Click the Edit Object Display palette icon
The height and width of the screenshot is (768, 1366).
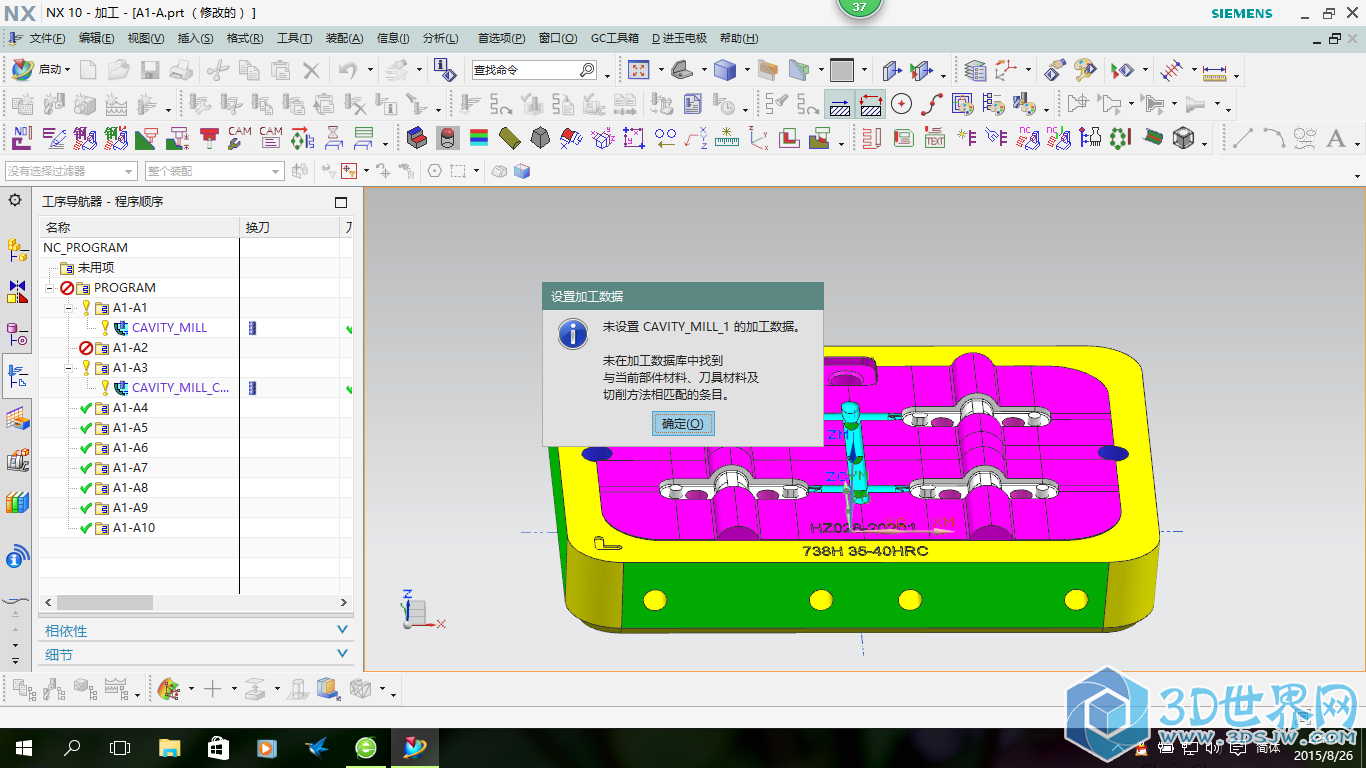[x=1086, y=70]
